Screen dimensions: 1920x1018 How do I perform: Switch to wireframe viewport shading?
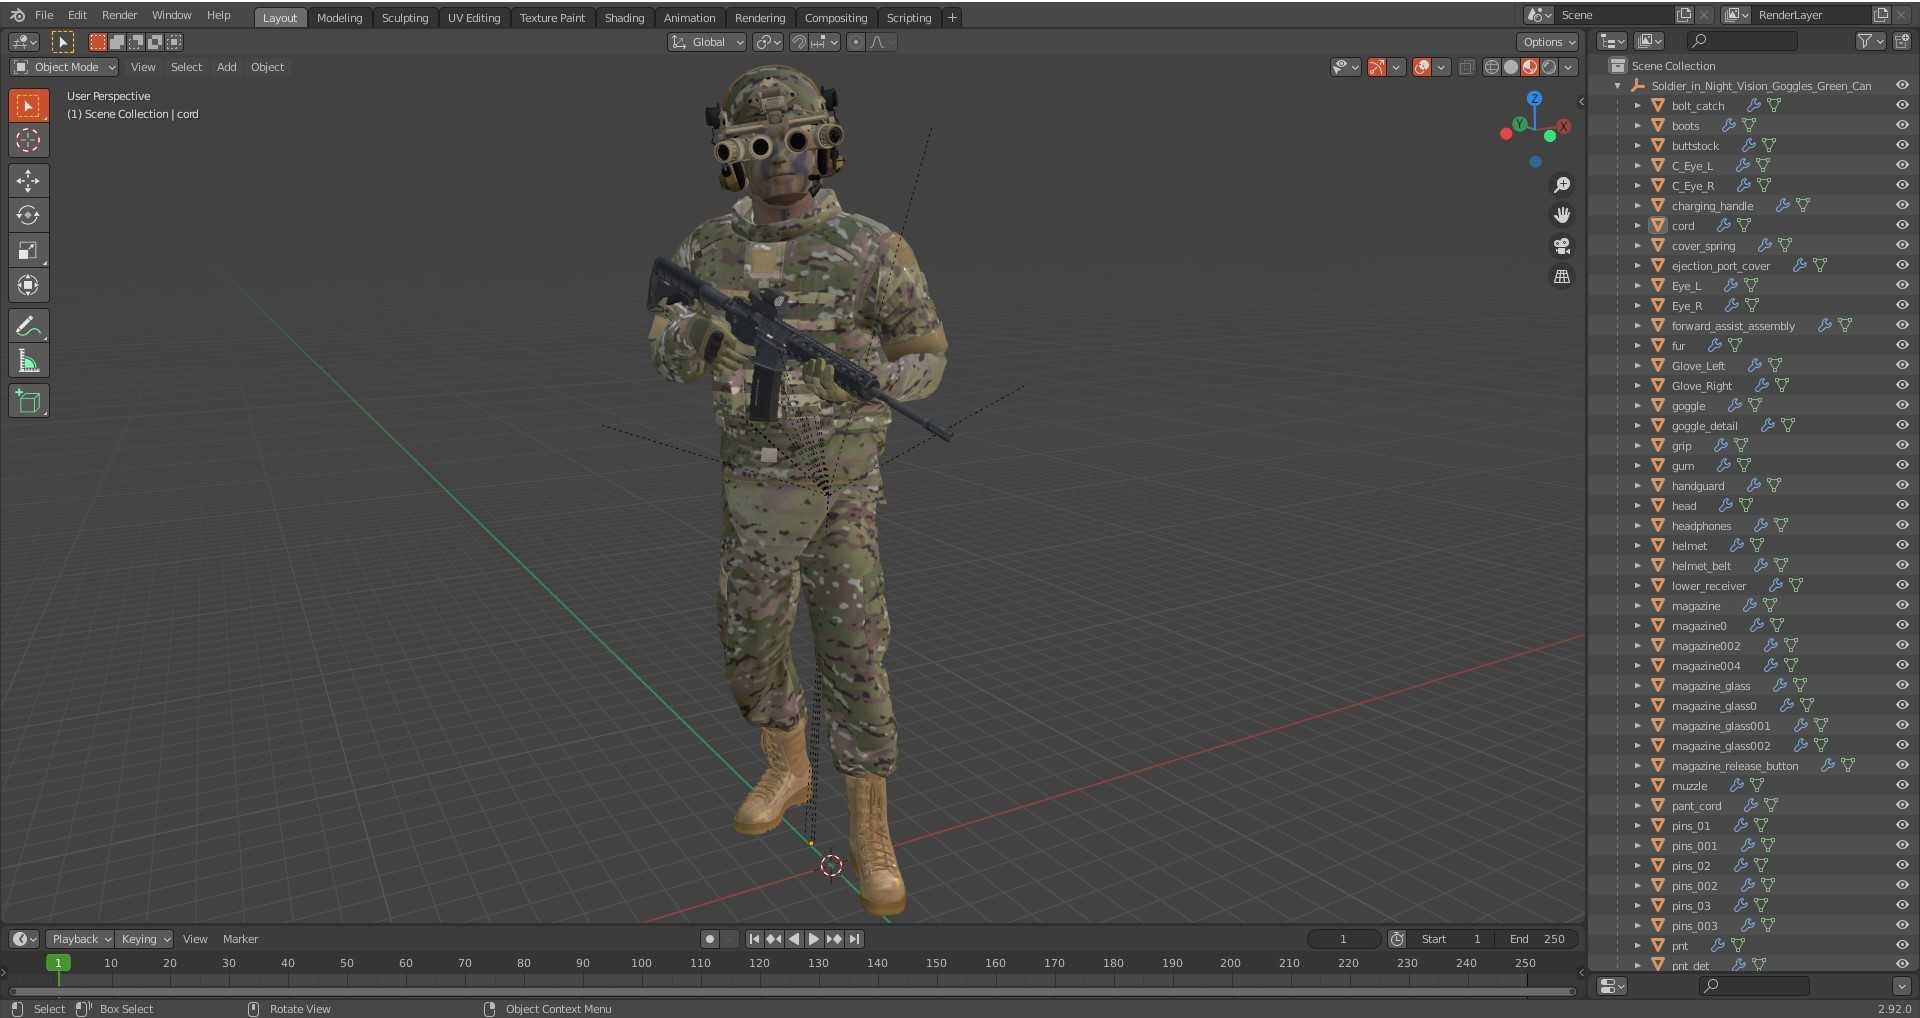coord(1492,67)
